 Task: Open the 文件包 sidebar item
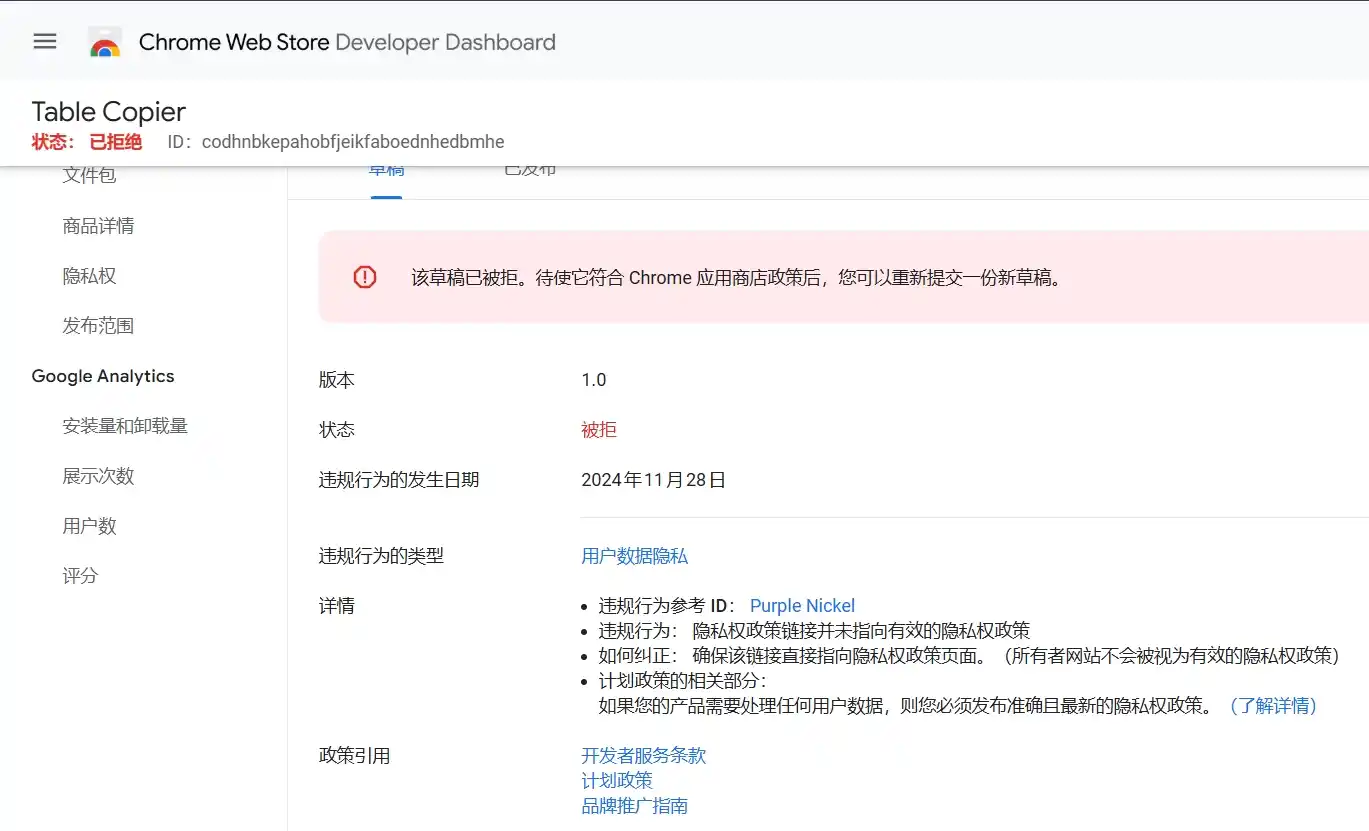pos(90,176)
